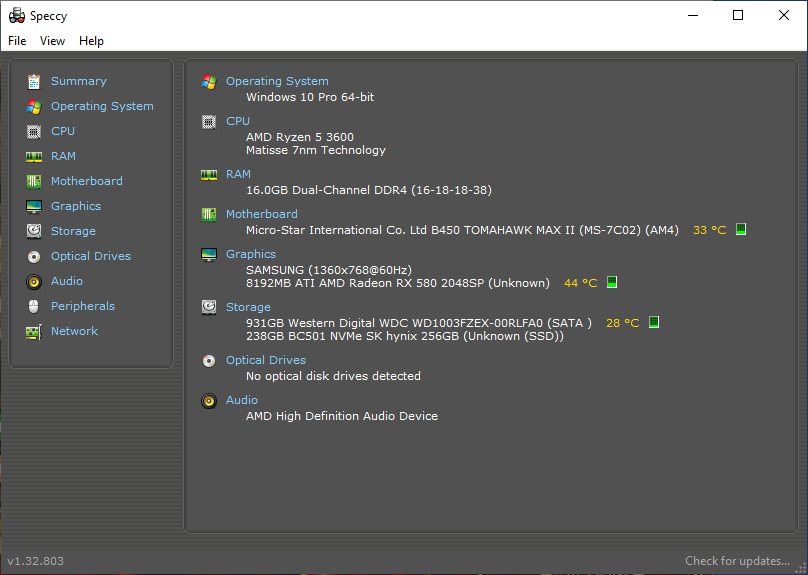Select Summary in the sidebar
Screen dimensions: 808x575
point(79,81)
